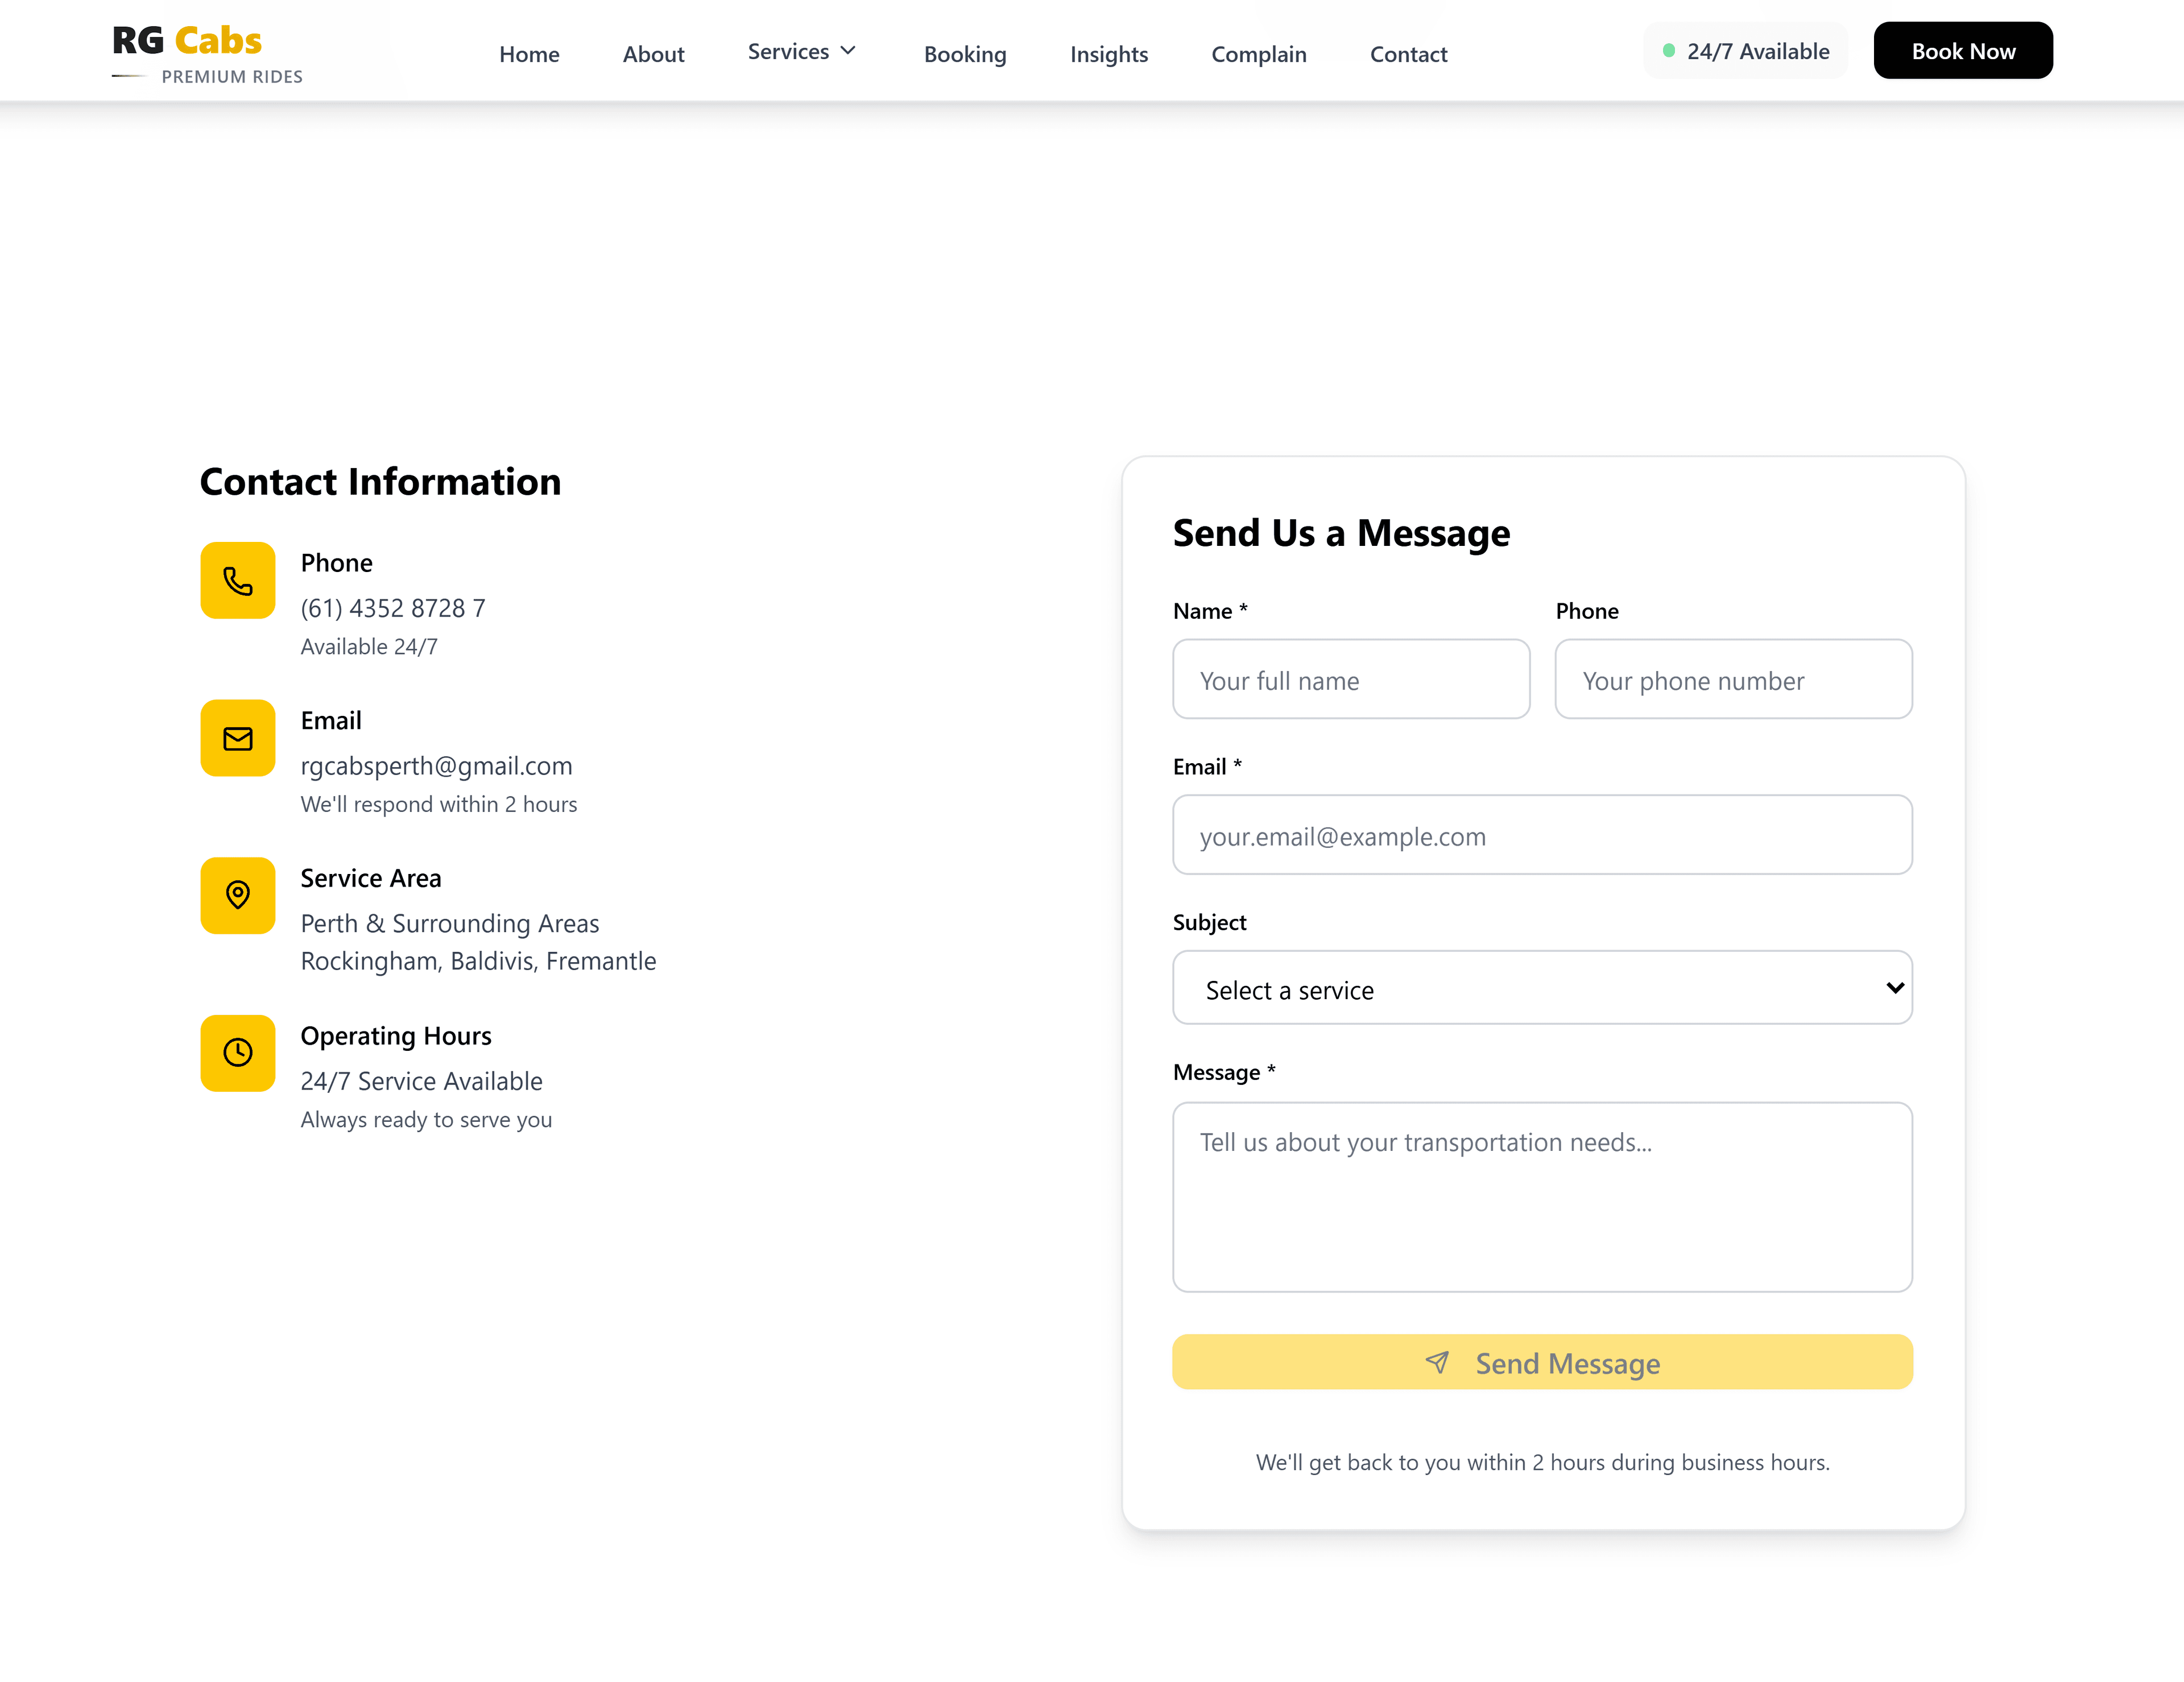
Task: Click the rgcabsperth@gmail.com email address
Action: (x=436, y=766)
